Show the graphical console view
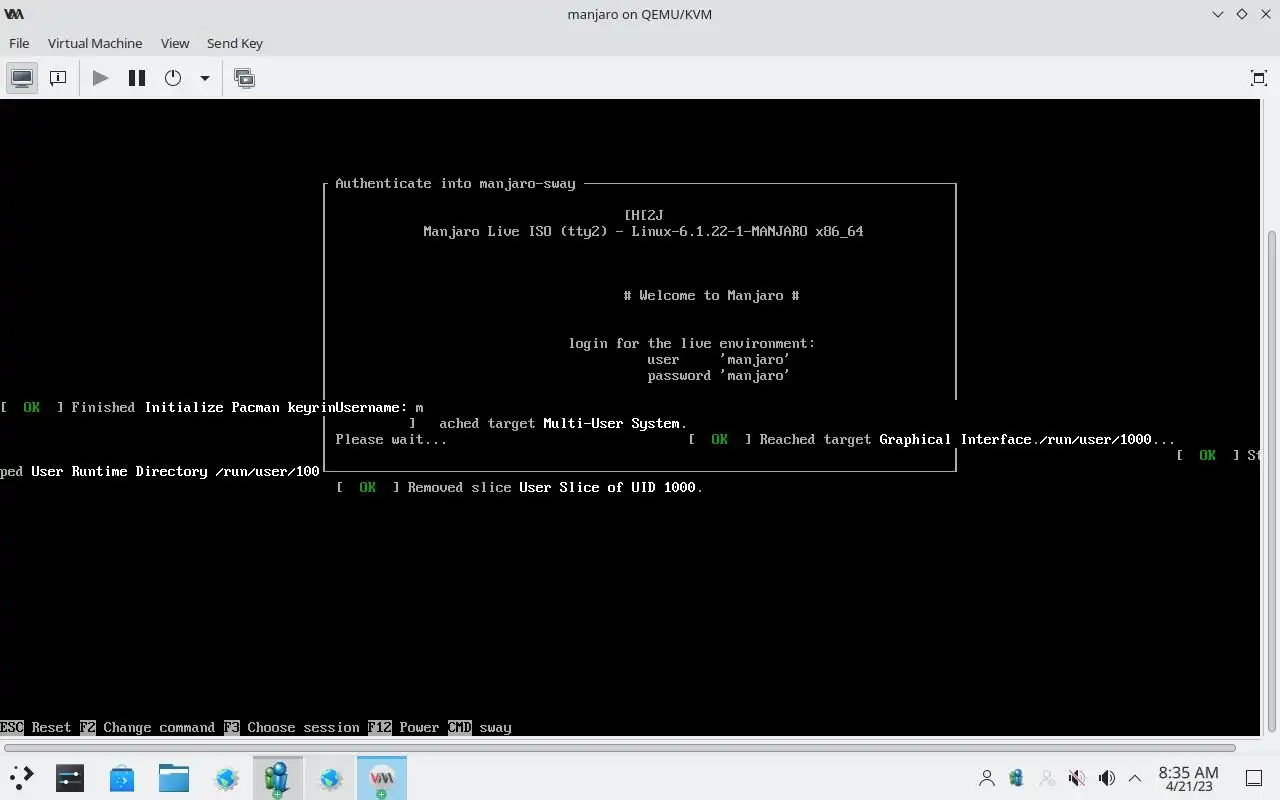Screen dimensions: 1280x800 tap(22, 78)
